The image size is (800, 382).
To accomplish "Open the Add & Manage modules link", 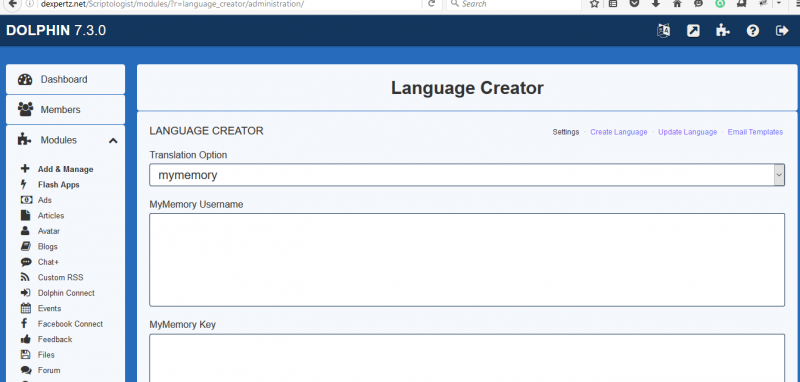I will pos(65,169).
